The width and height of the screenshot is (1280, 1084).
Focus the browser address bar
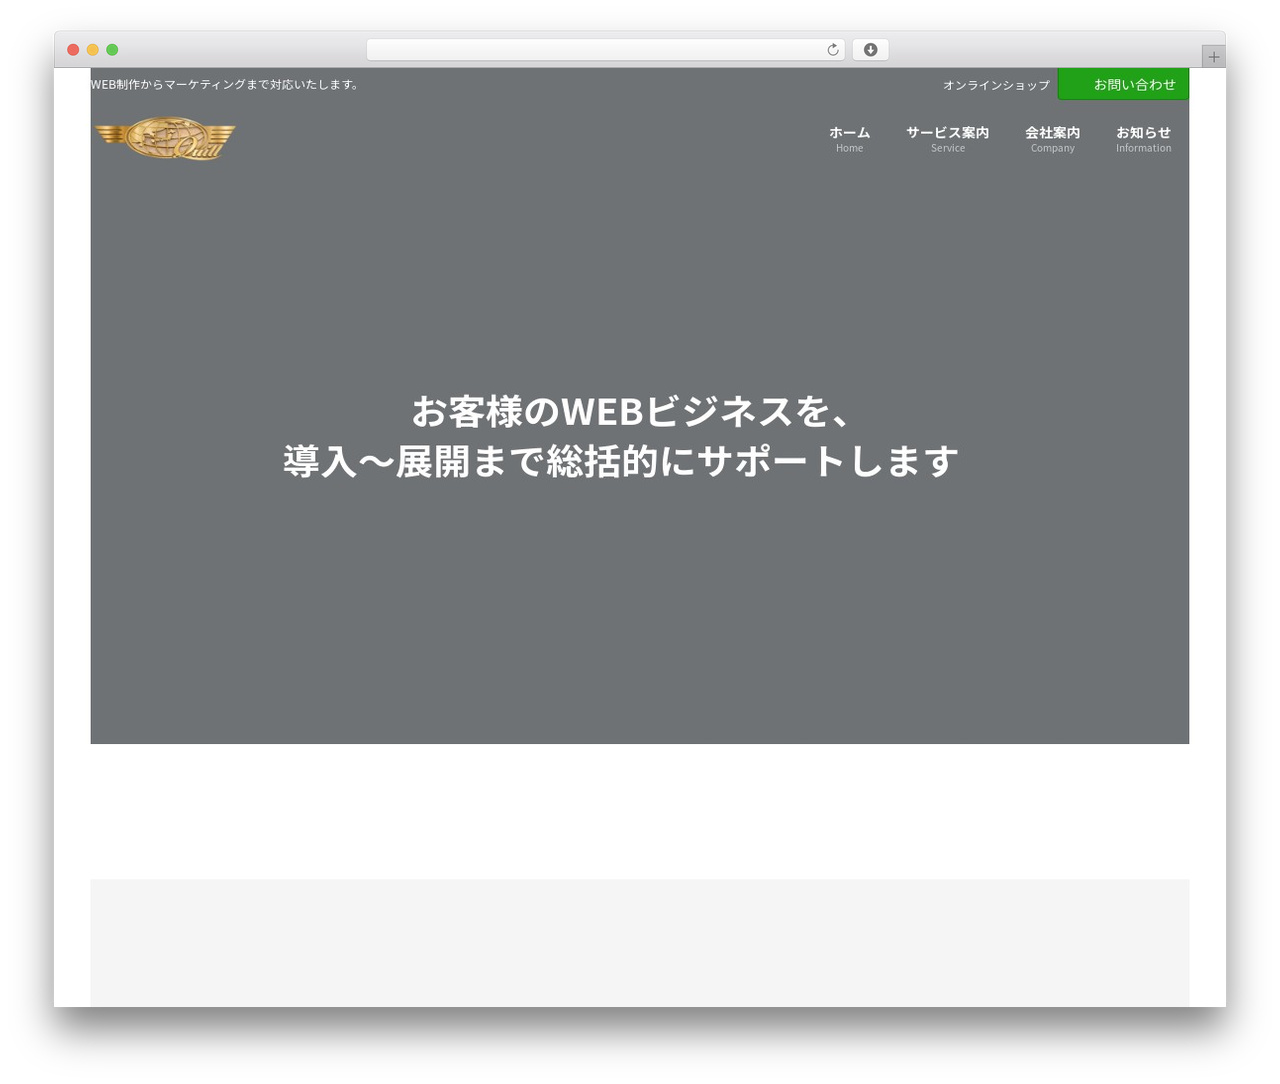click(605, 50)
